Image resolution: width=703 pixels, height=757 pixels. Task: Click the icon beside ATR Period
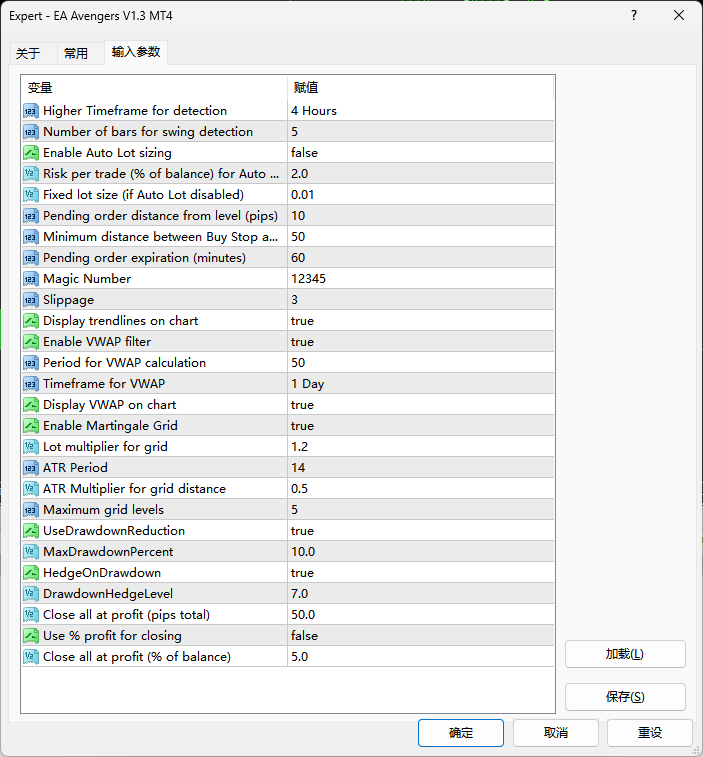click(30, 468)
